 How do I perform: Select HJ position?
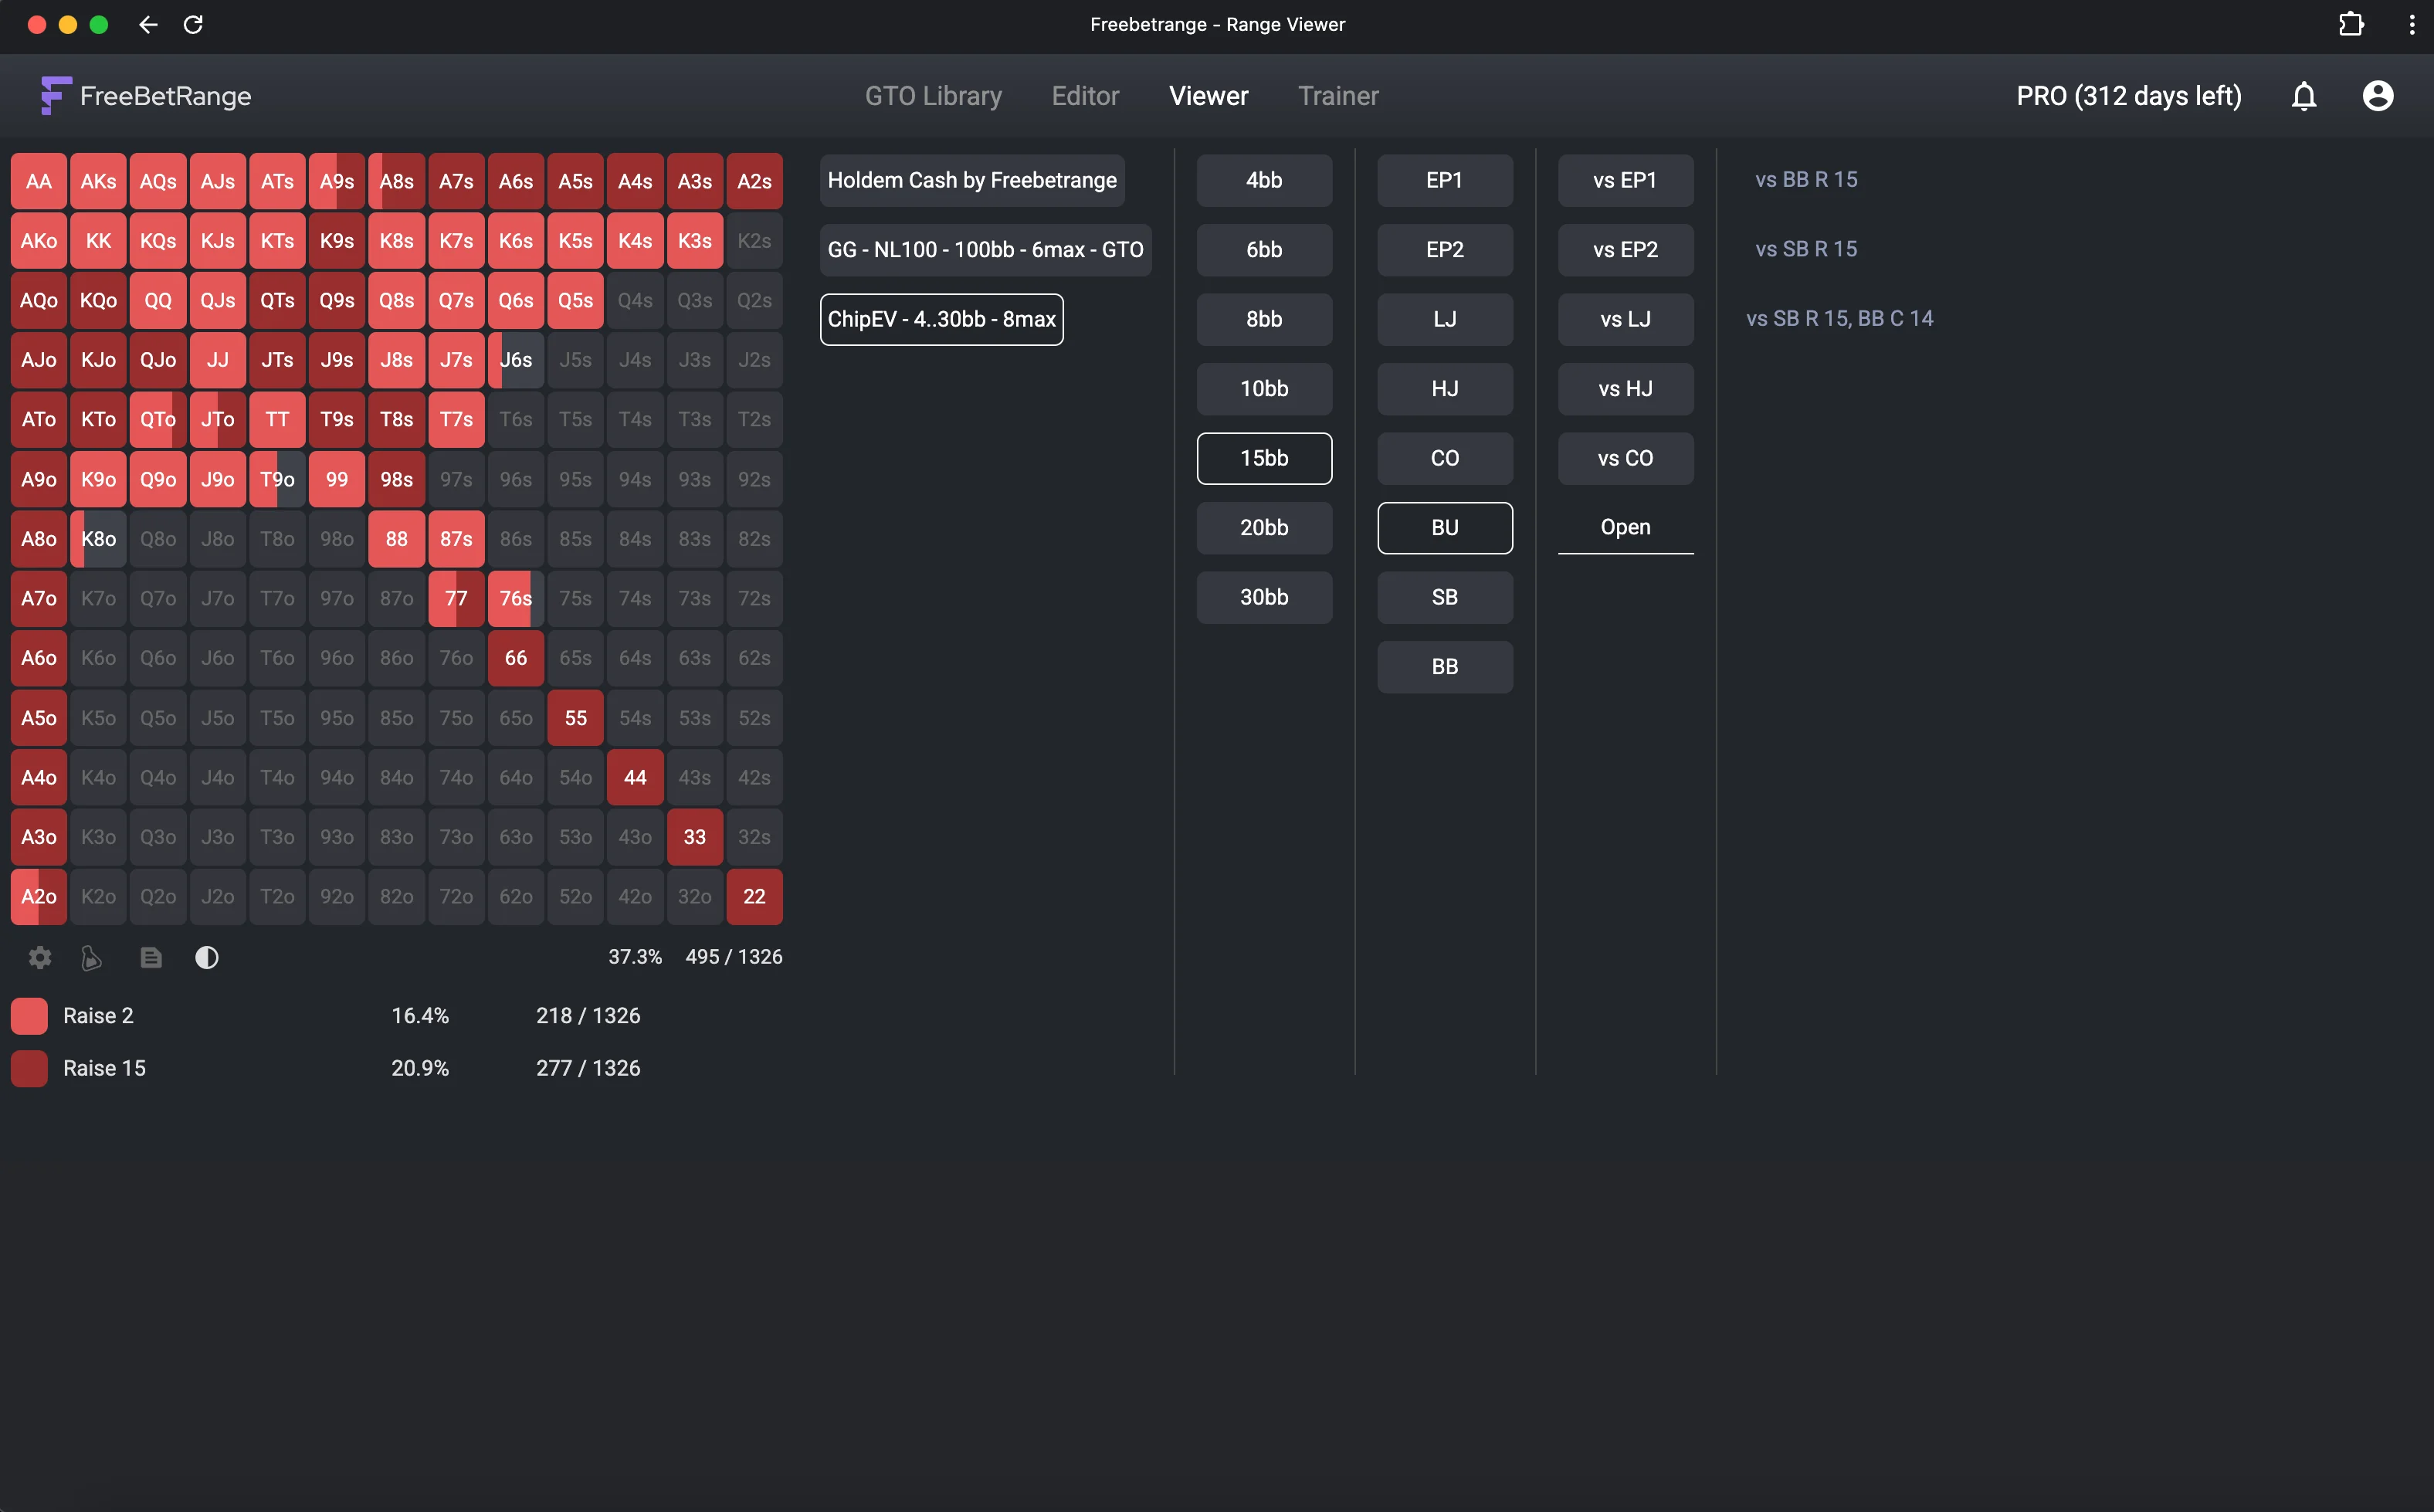tap(1444, 388)
